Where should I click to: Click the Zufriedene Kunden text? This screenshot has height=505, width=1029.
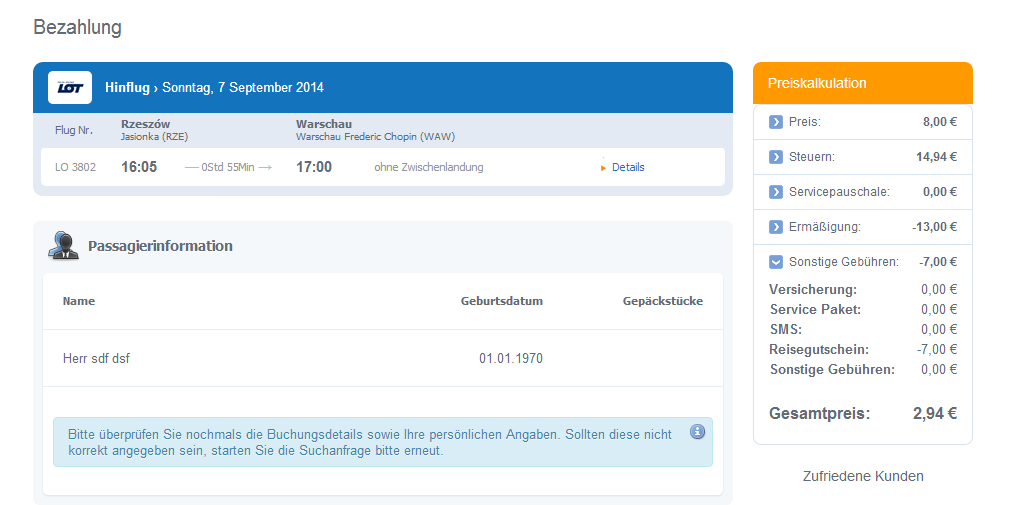point(863,476)
